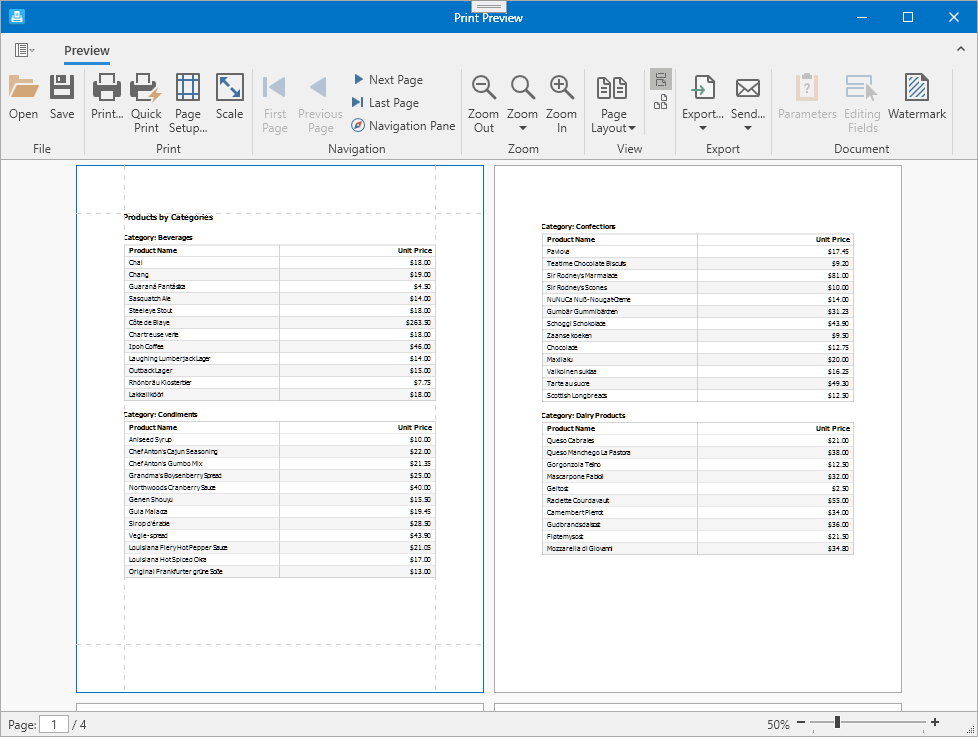
Task: Click the '$263.50' unit price cell
Action: coord(357,322)
